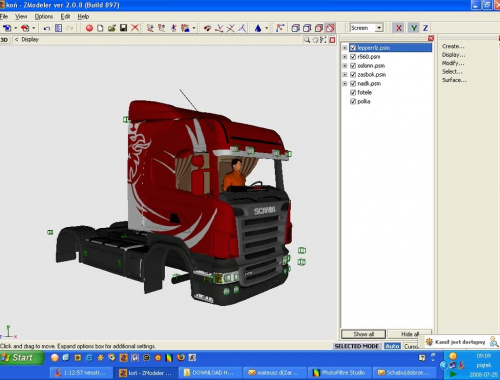
Task: Open the Surface... command group
Action: [x=454, y=80]
